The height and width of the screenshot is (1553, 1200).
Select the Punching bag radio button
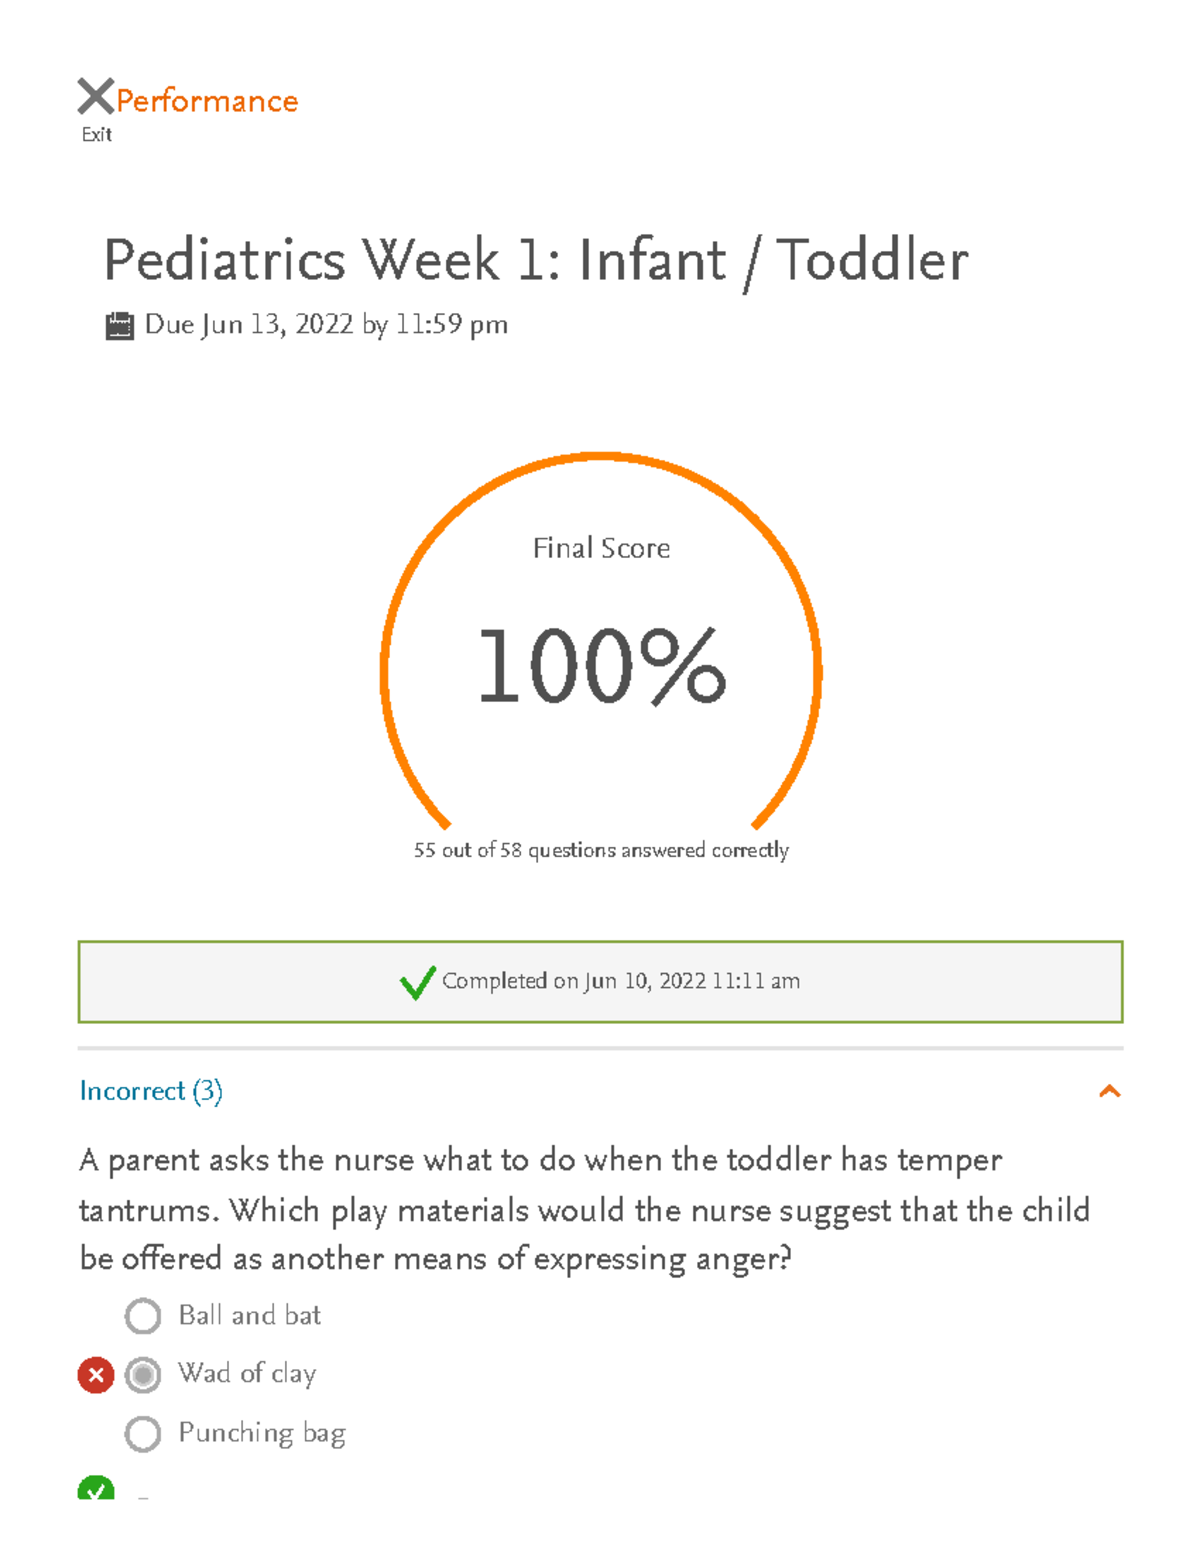pos(144,1433)
